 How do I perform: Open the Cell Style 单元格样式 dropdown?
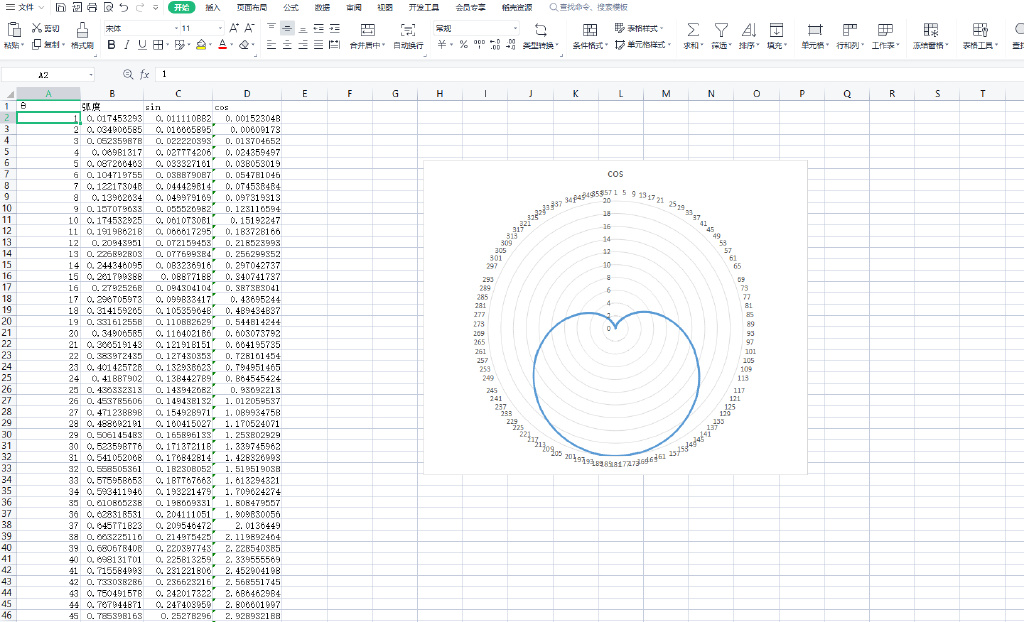[x=643, y=44]
